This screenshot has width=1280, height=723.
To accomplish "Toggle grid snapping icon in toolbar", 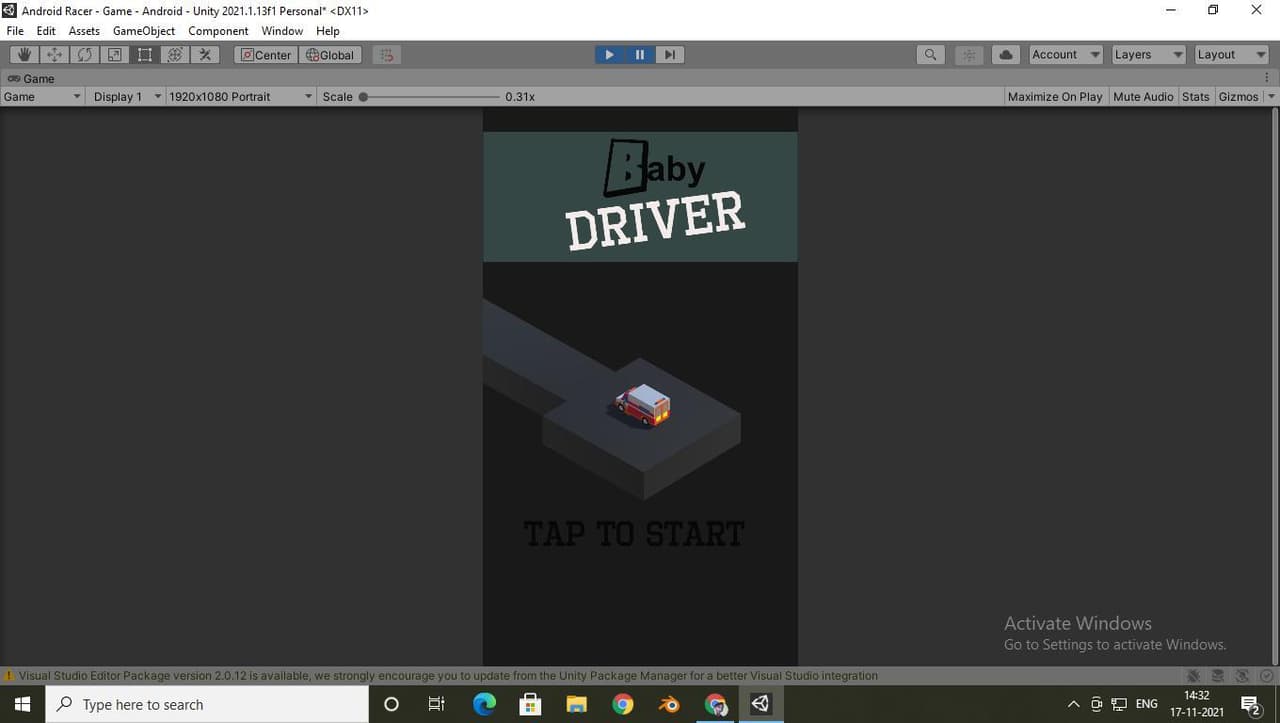I will [x=387, y=55].
